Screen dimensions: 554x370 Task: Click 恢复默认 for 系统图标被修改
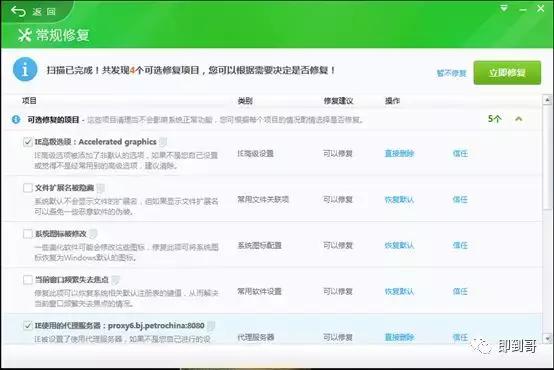pyautogui.click(x=399, y=245)
